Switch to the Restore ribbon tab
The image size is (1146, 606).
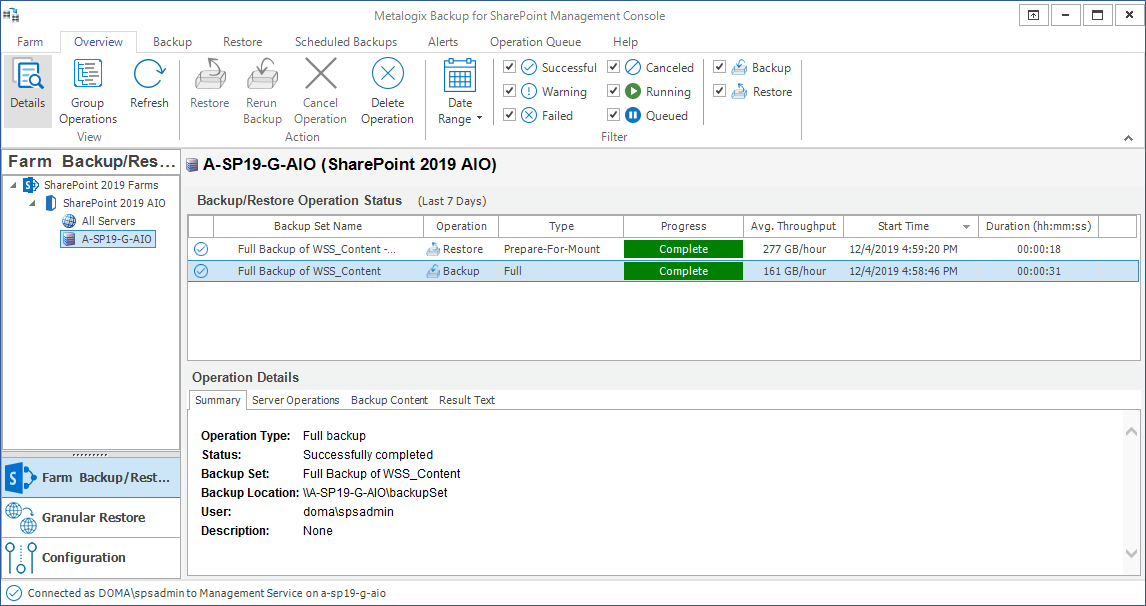pyautogui.click(x=243, y=42)
